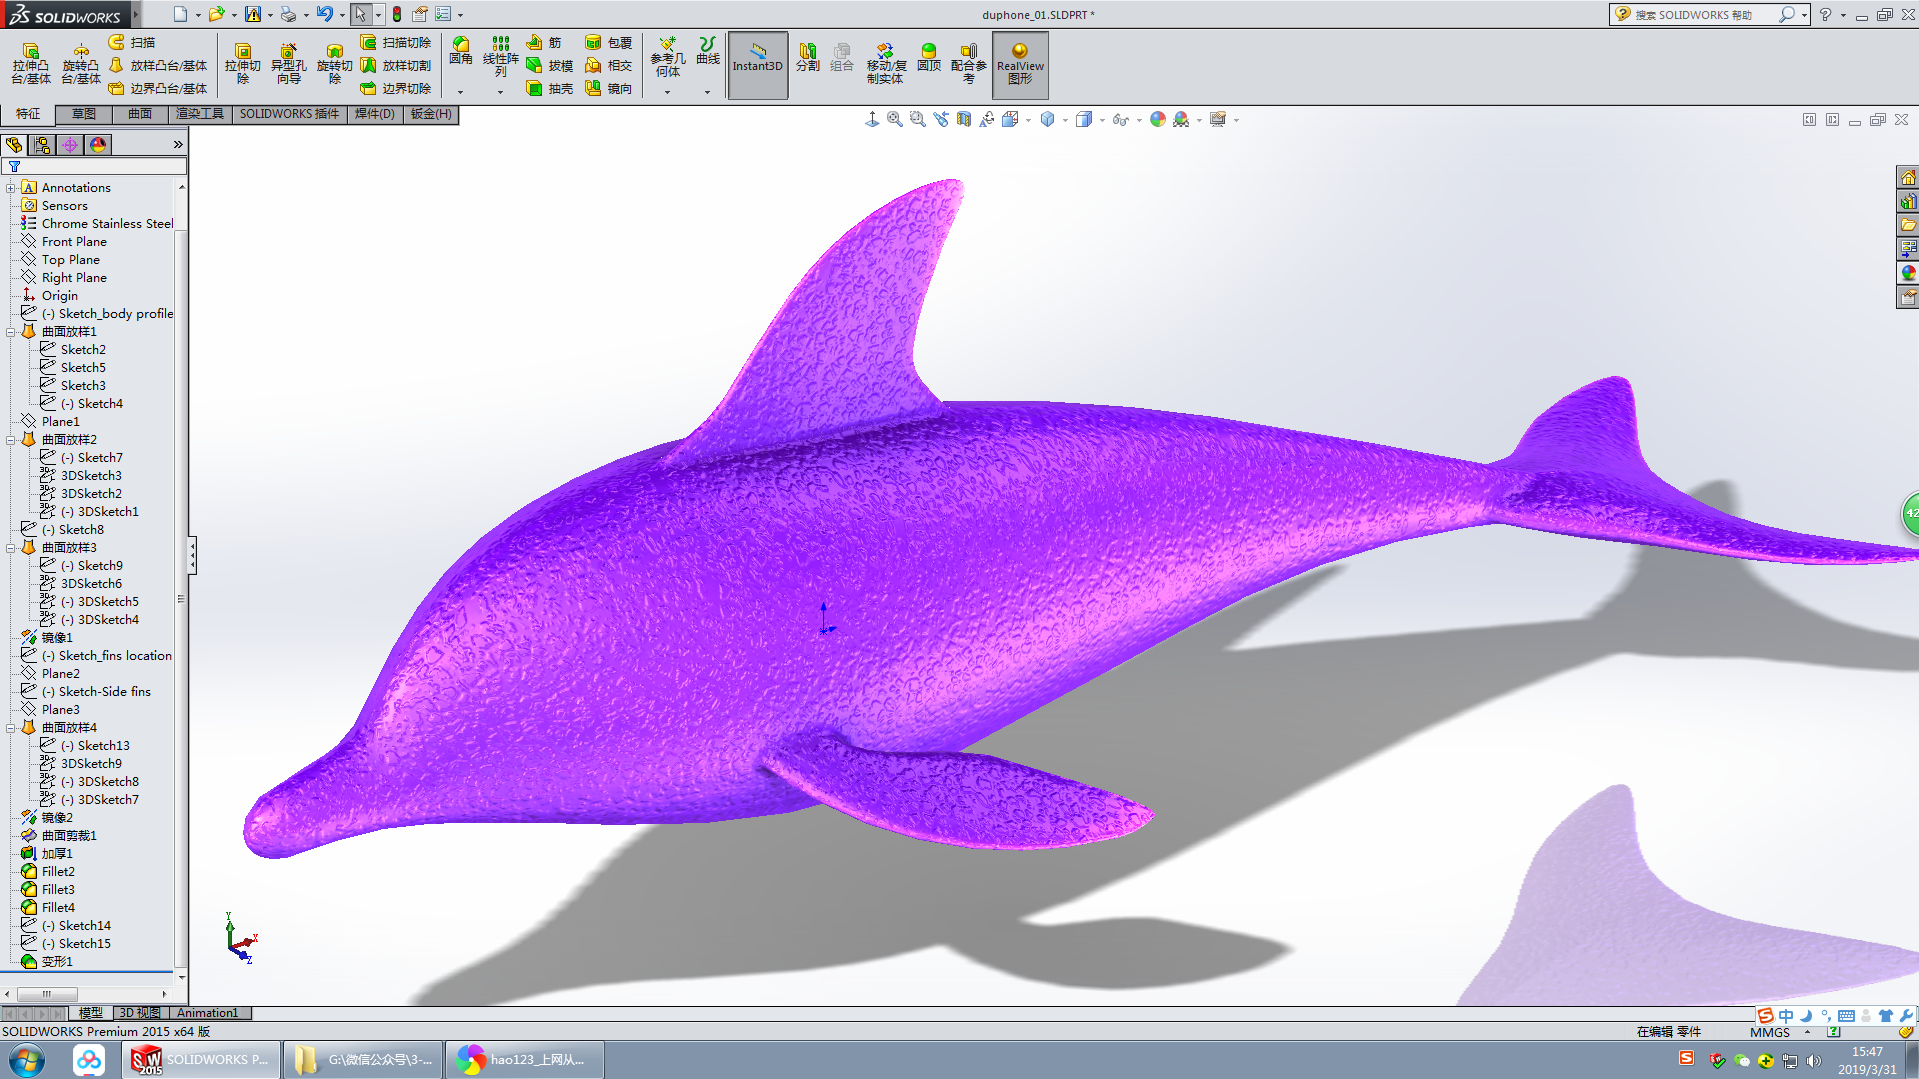This screenshot has height=1079, width=1919.
Task: Open SOLIDWORKS from the Windows taskbar
Action: click(x=201, y=1059)
